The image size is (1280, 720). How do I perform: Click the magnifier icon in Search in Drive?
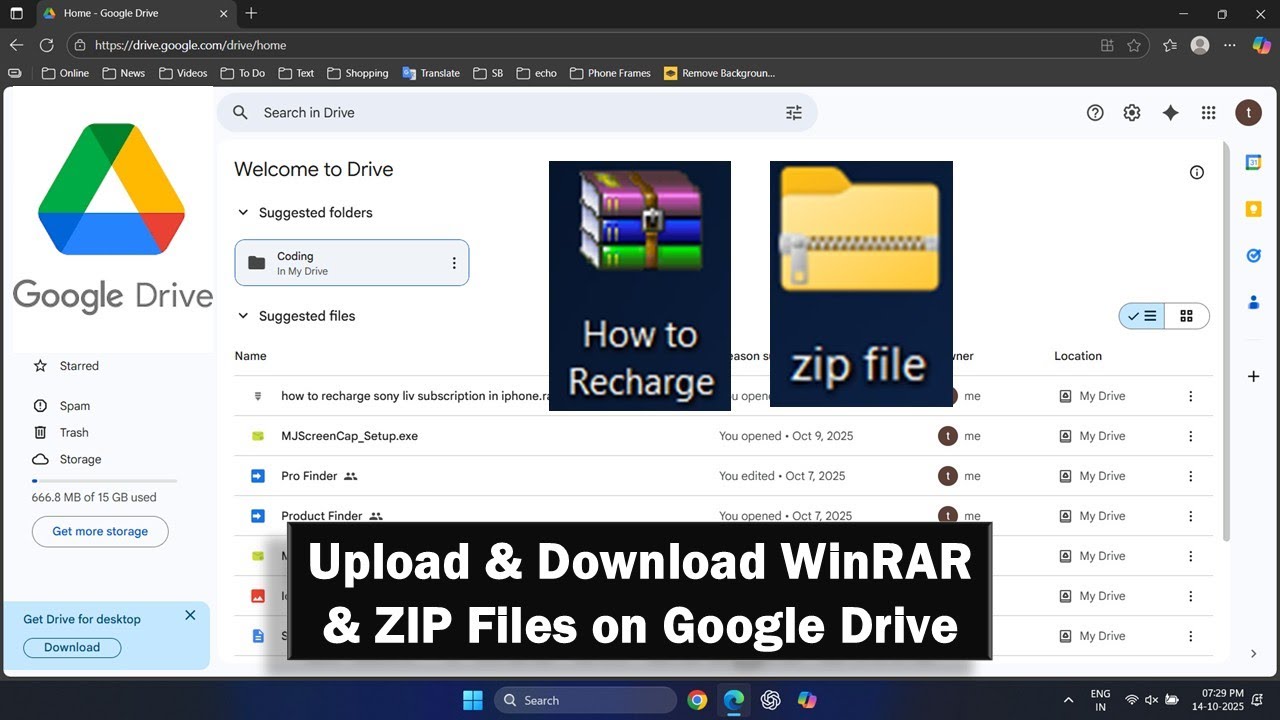[240, 113]
